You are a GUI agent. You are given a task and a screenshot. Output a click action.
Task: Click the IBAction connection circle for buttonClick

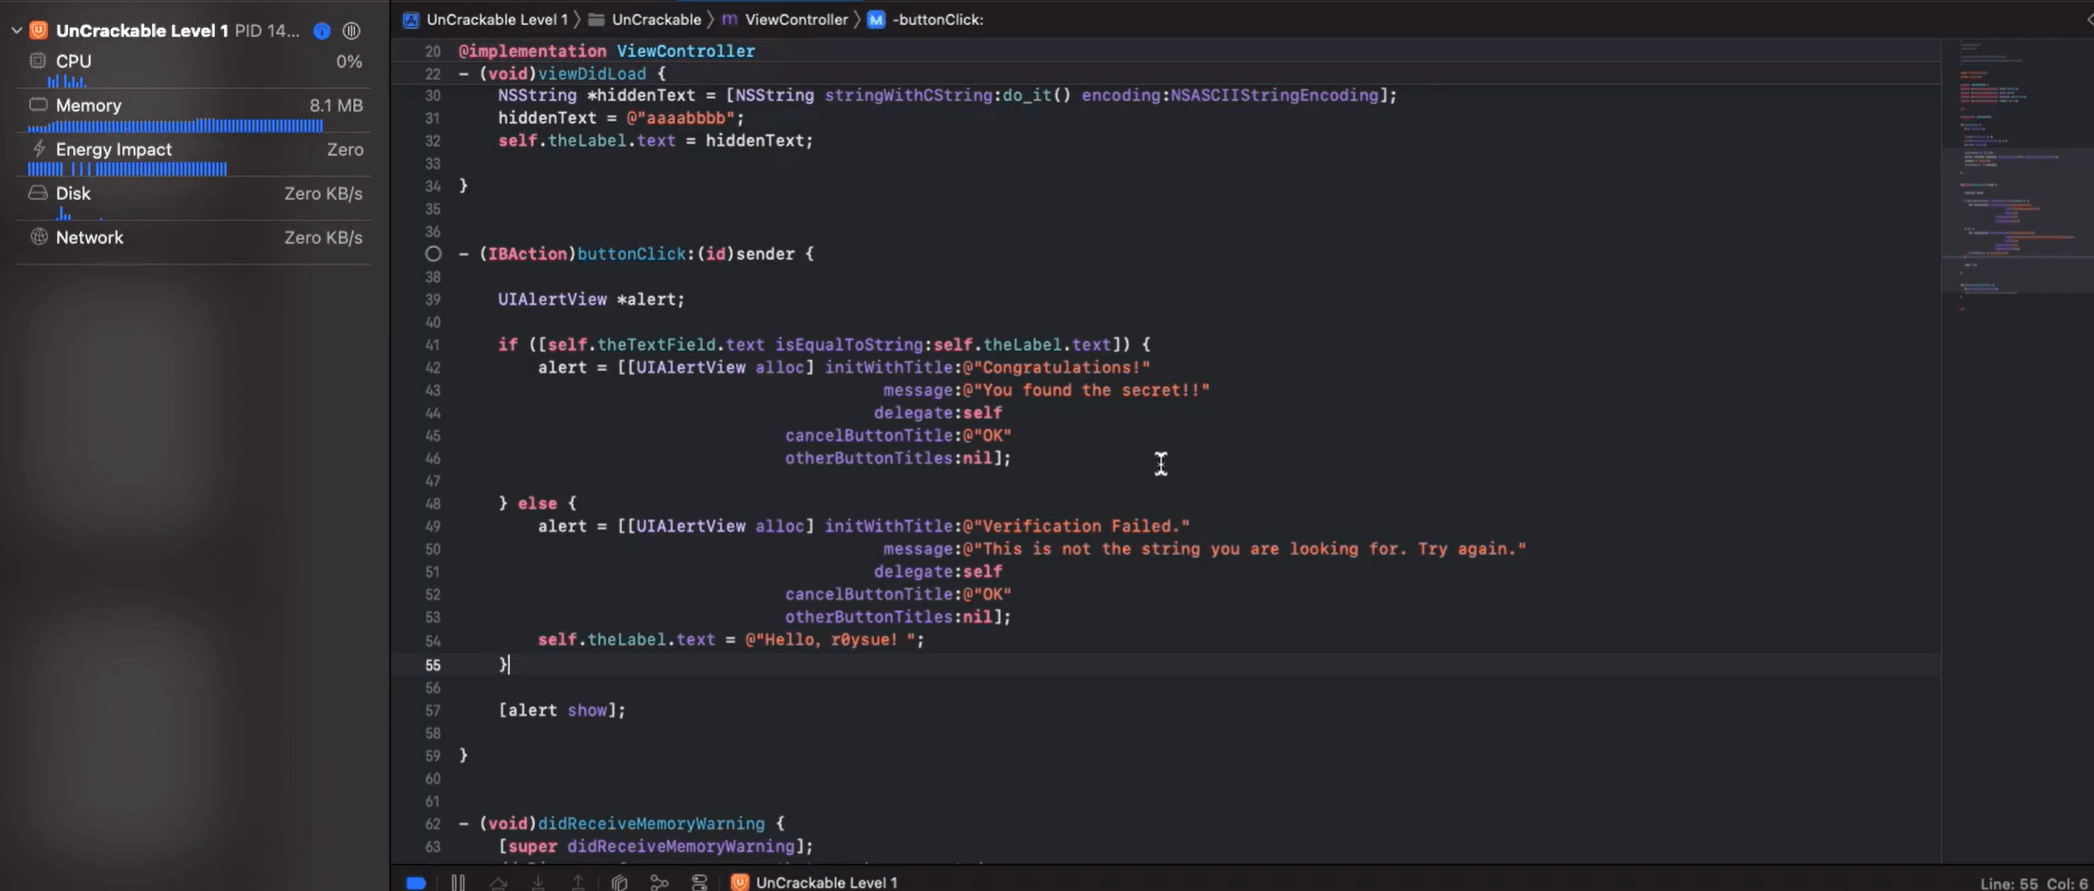pyautogui.click(x=433, y=254)
